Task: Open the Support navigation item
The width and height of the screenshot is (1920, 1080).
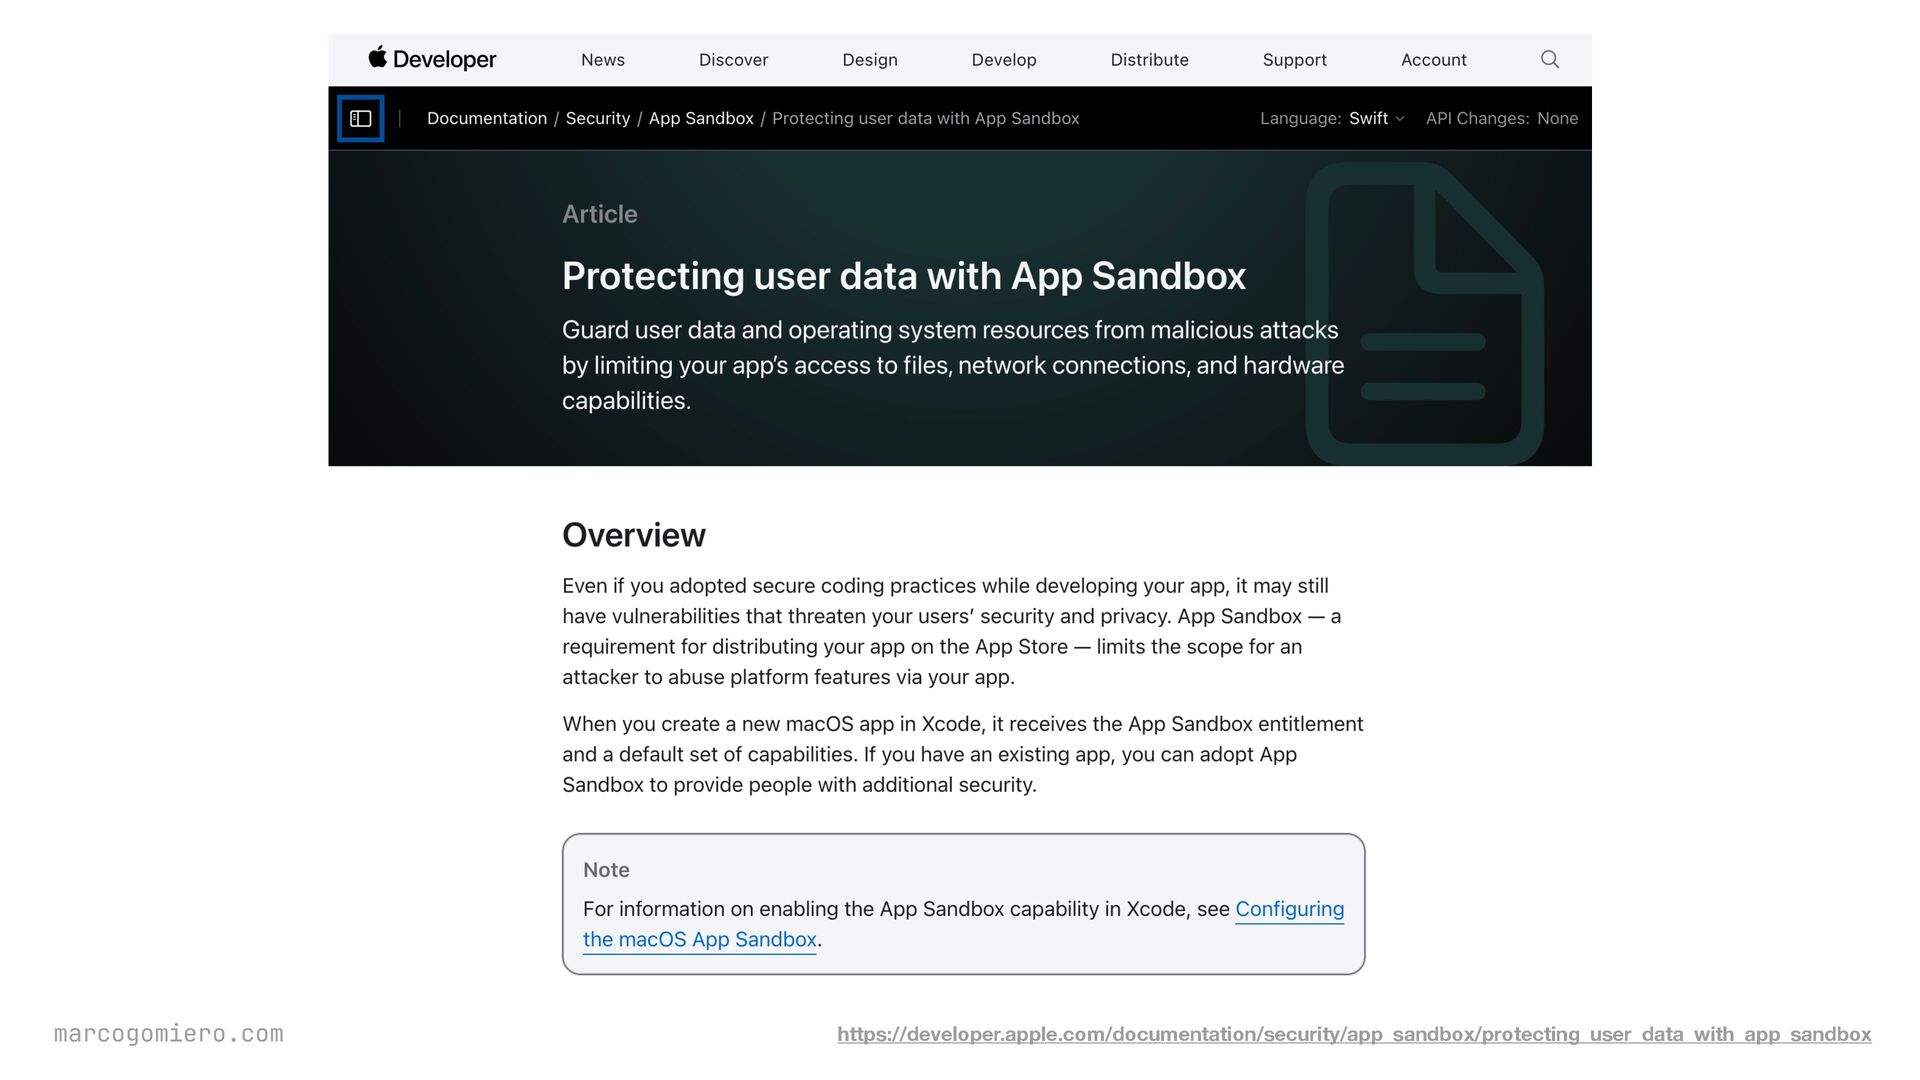Action: coord(1294,60)
